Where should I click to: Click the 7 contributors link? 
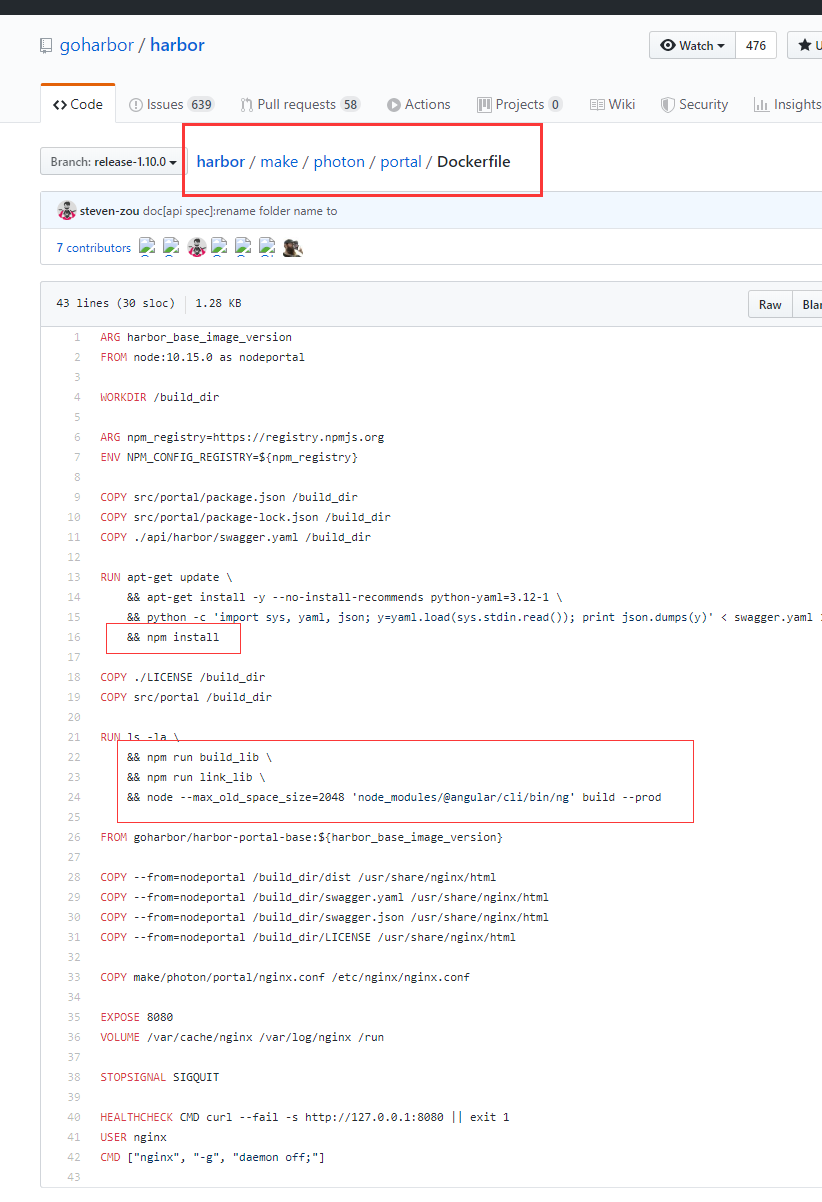click(93, 247)
